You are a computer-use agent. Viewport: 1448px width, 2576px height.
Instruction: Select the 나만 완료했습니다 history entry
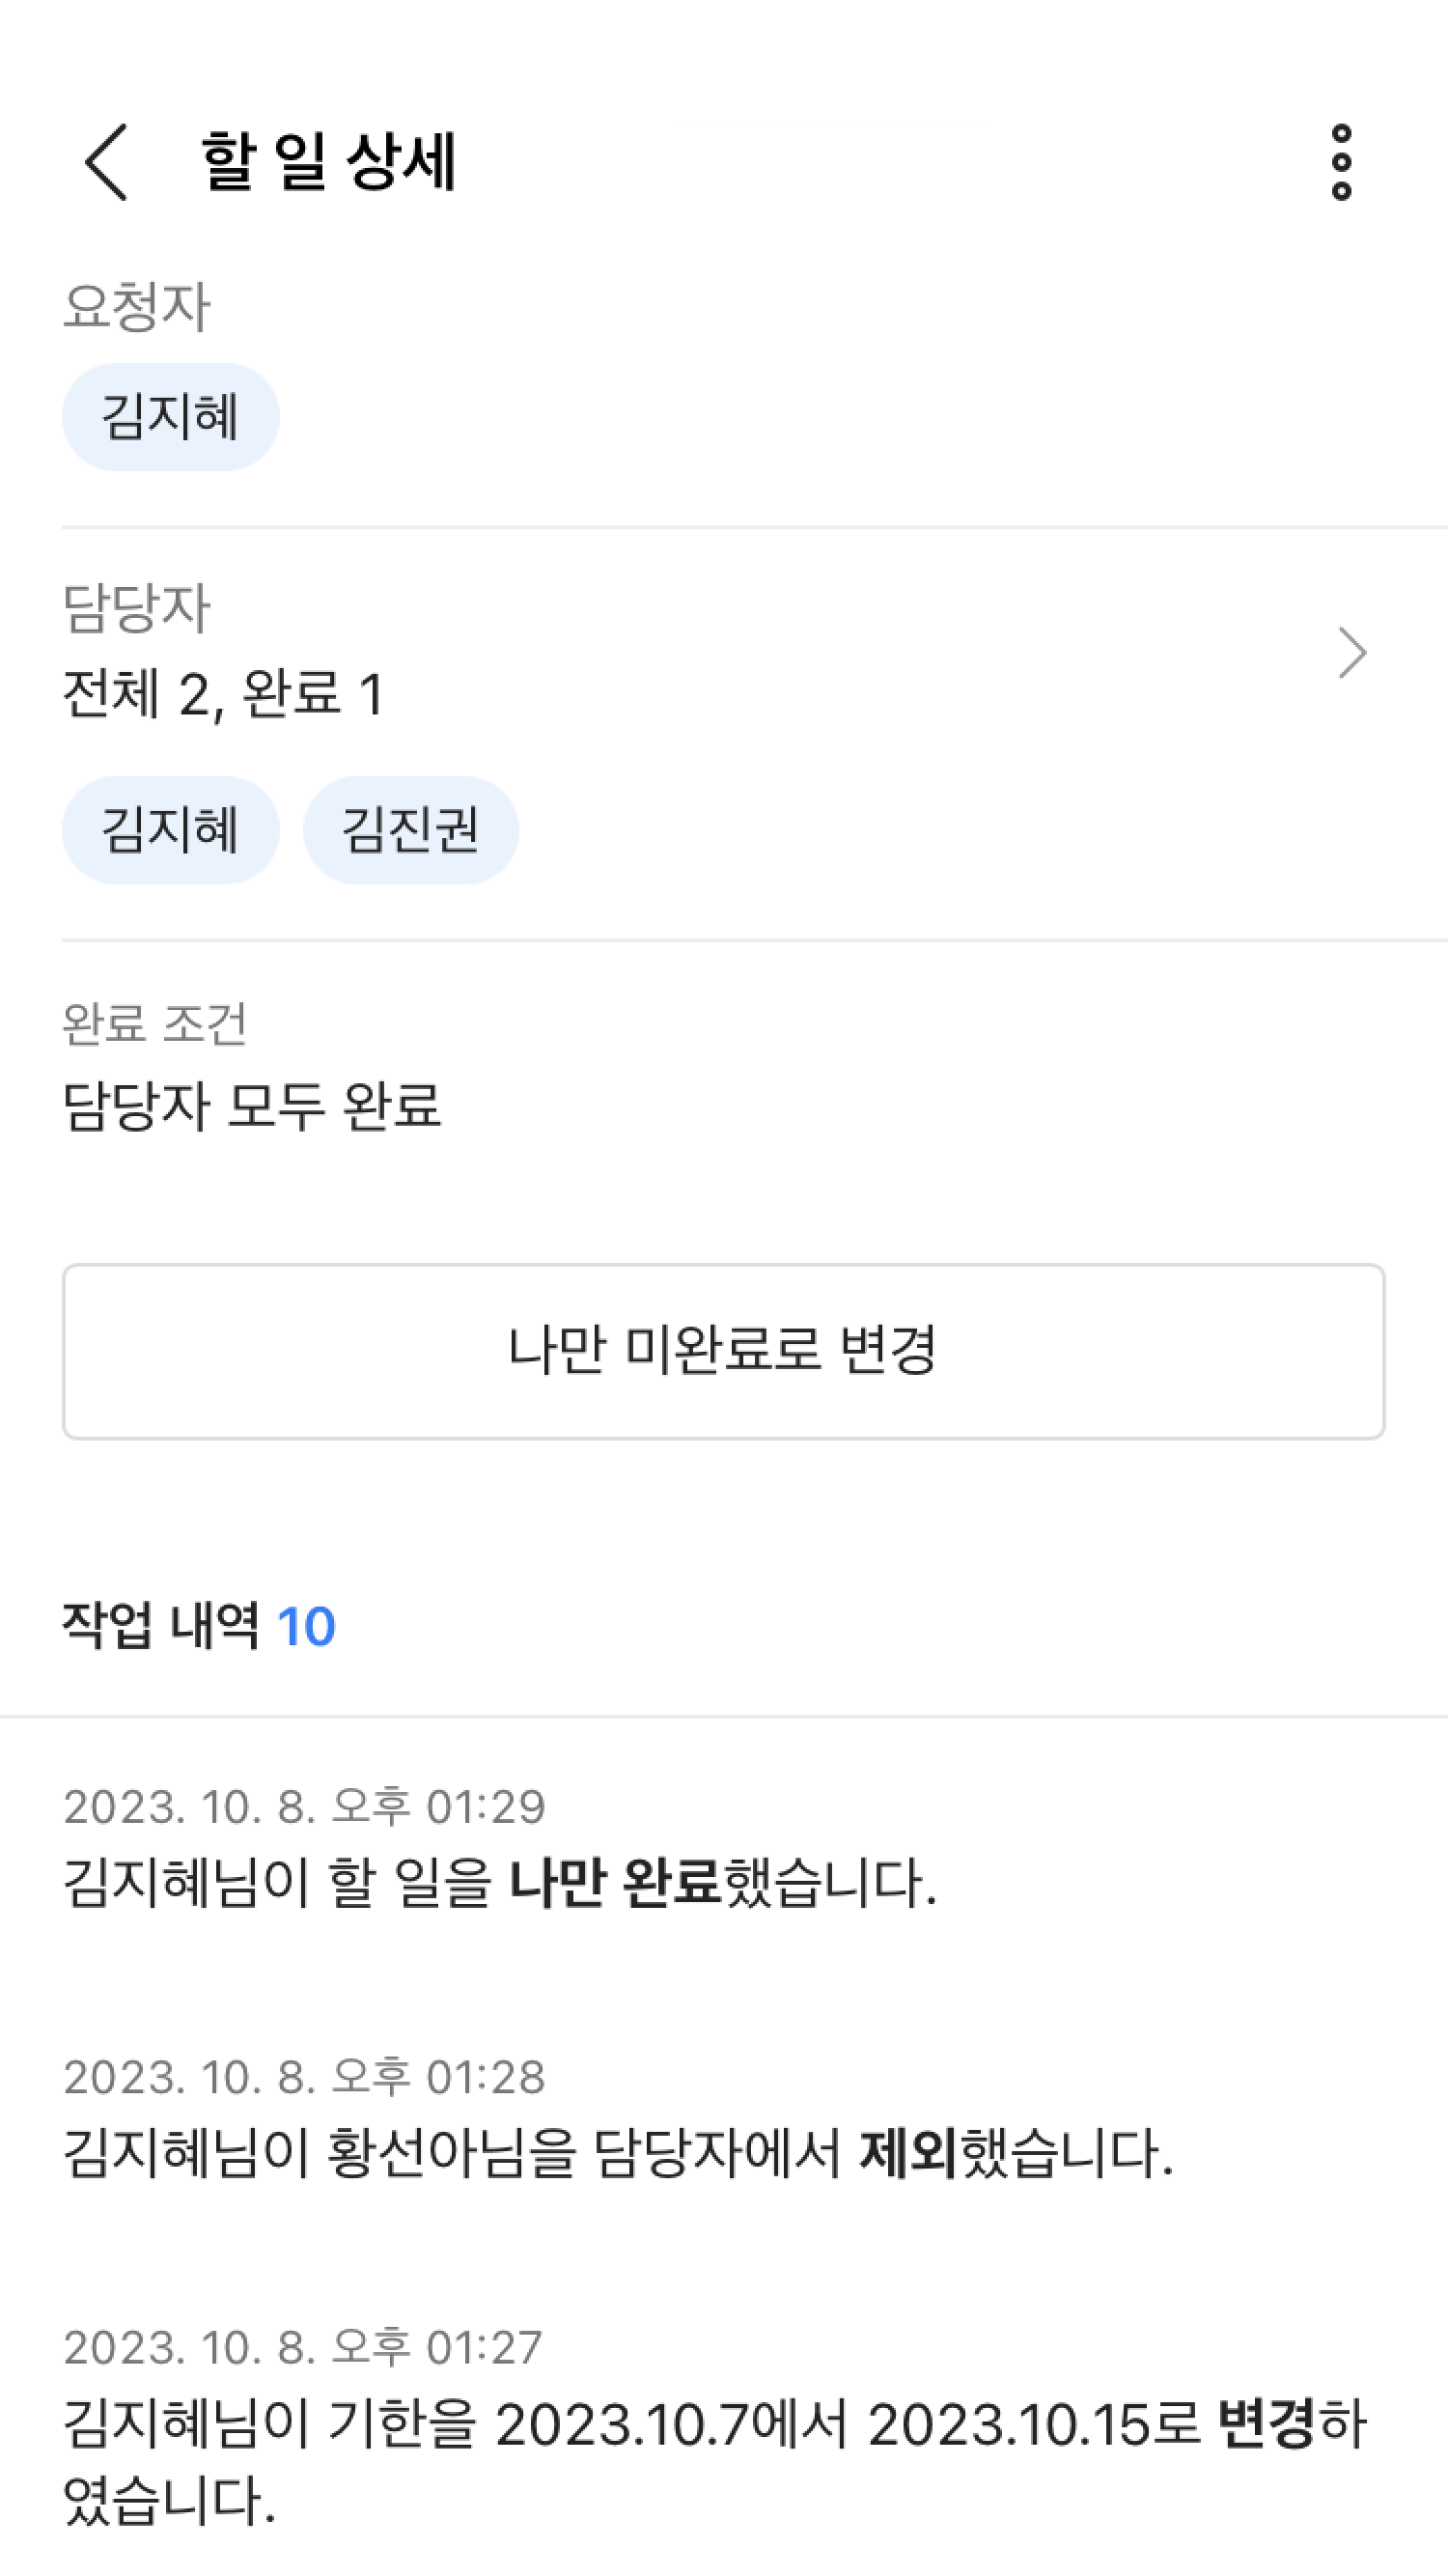click(500, 1882)
